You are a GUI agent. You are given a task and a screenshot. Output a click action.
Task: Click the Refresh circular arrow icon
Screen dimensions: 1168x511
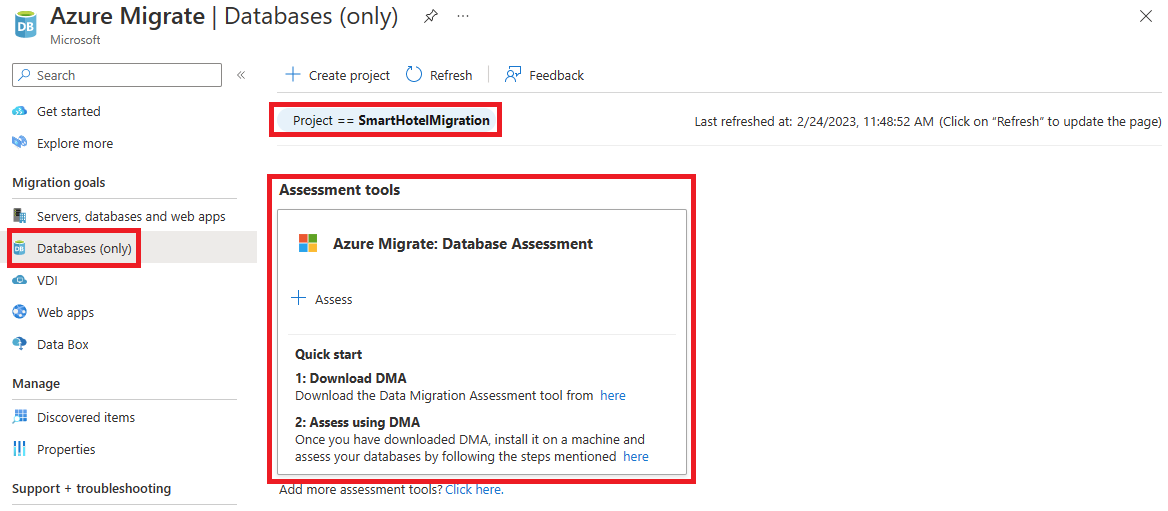pos(413,74)
